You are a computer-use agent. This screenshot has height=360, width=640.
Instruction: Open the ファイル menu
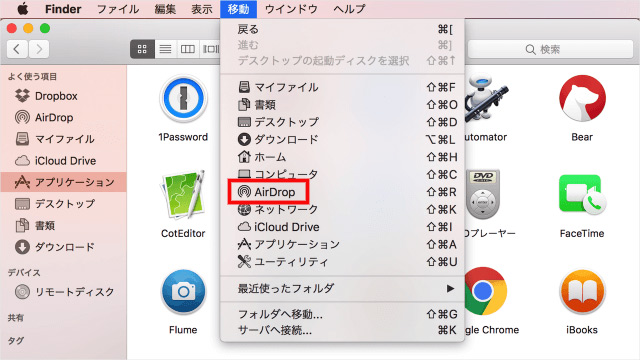[x=118, y=9]
